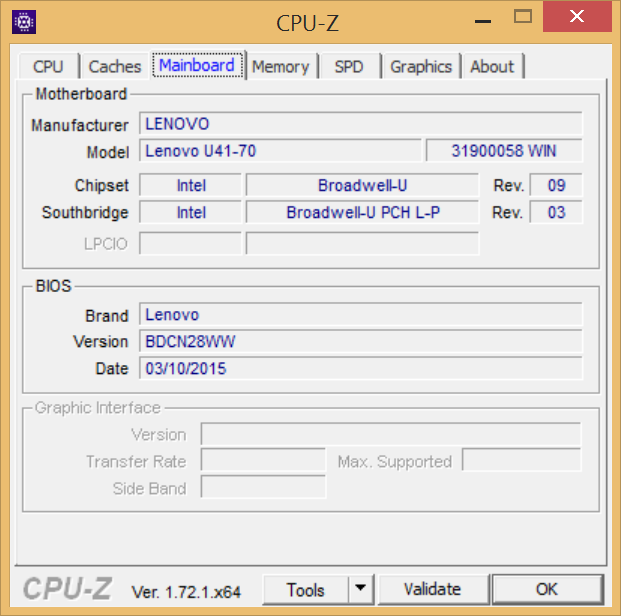This screenshot has width=621, height=616.
Task: Click the 31900058 WIN model field
Action: (504, 151)
